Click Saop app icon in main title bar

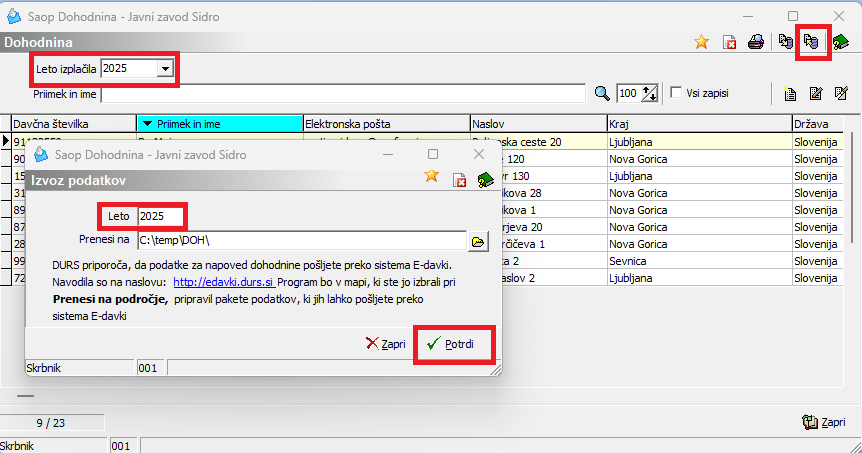pos(14,16)
